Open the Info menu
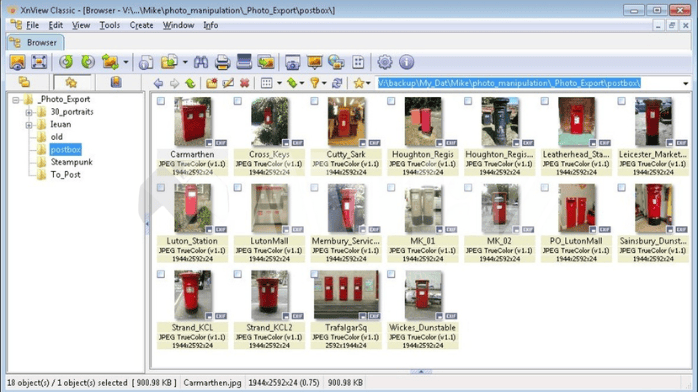This screenshot has width=698, height=392. (211, 25)
